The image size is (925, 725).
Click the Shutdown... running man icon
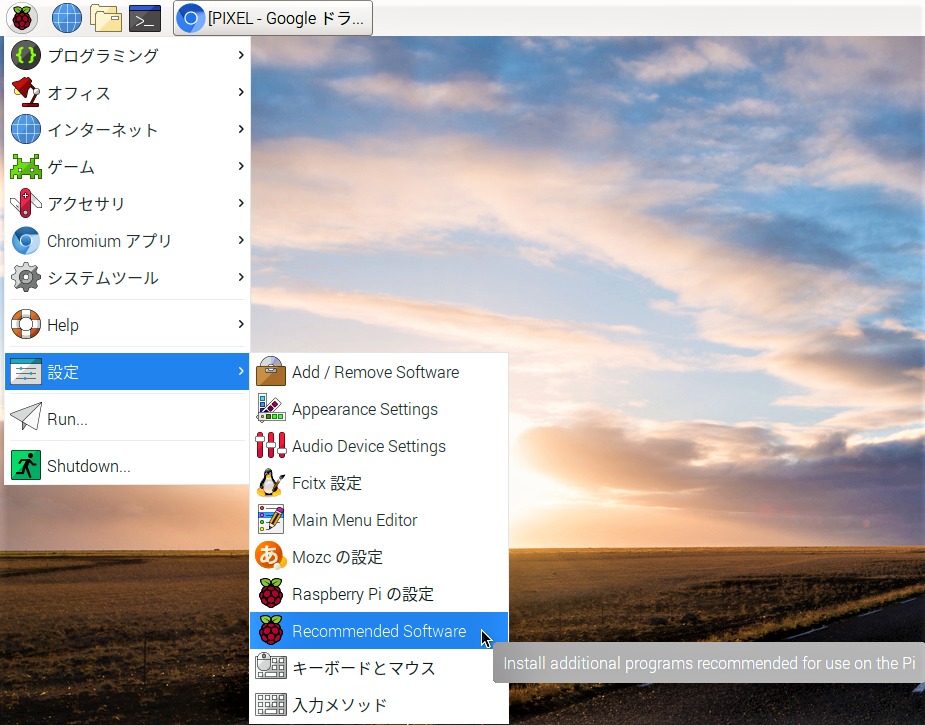(26, 465)
